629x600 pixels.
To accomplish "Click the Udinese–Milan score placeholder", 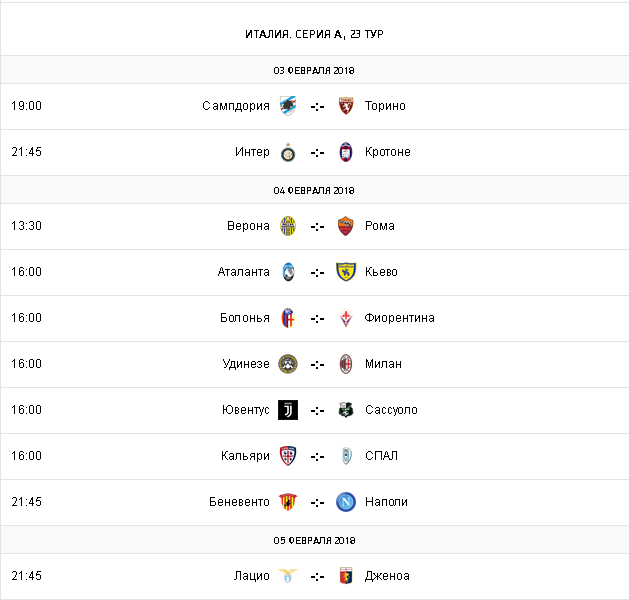I will [317, 364].
